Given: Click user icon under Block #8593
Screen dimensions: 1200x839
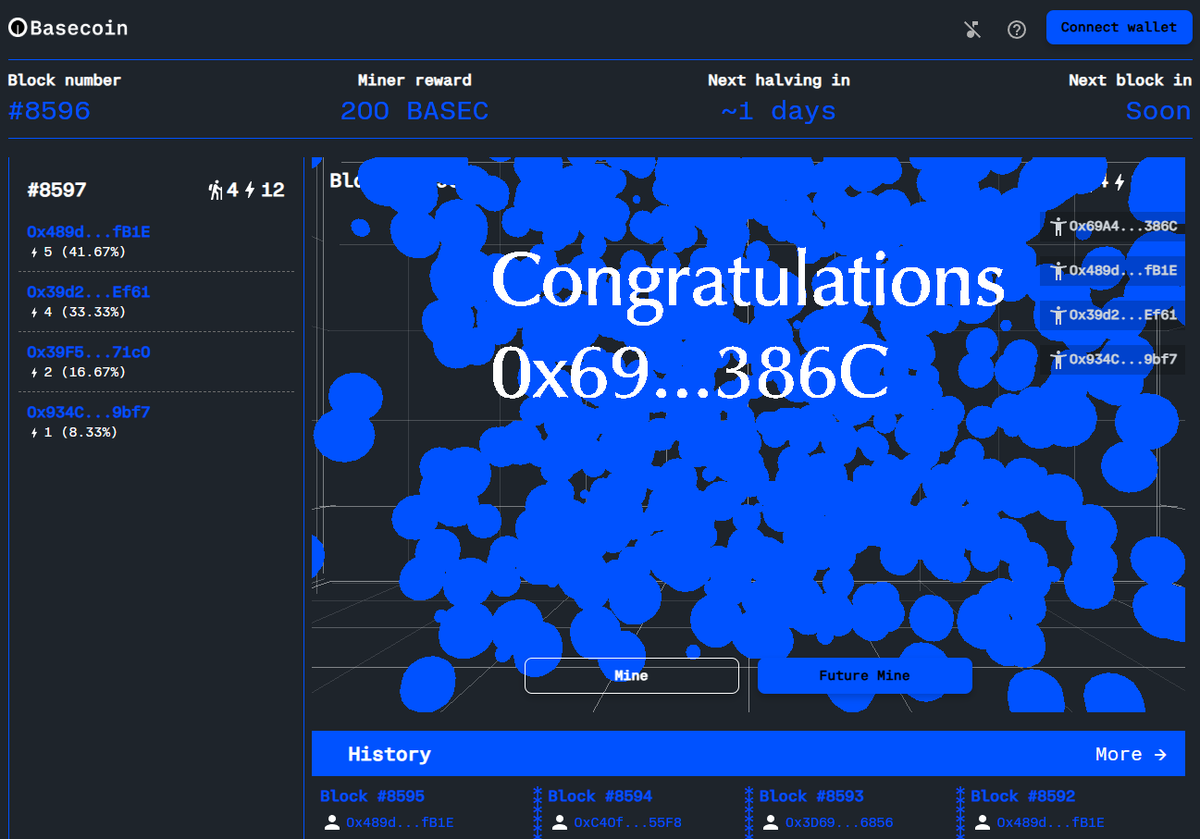Looking at the screenshot, I should pos(771,823).
